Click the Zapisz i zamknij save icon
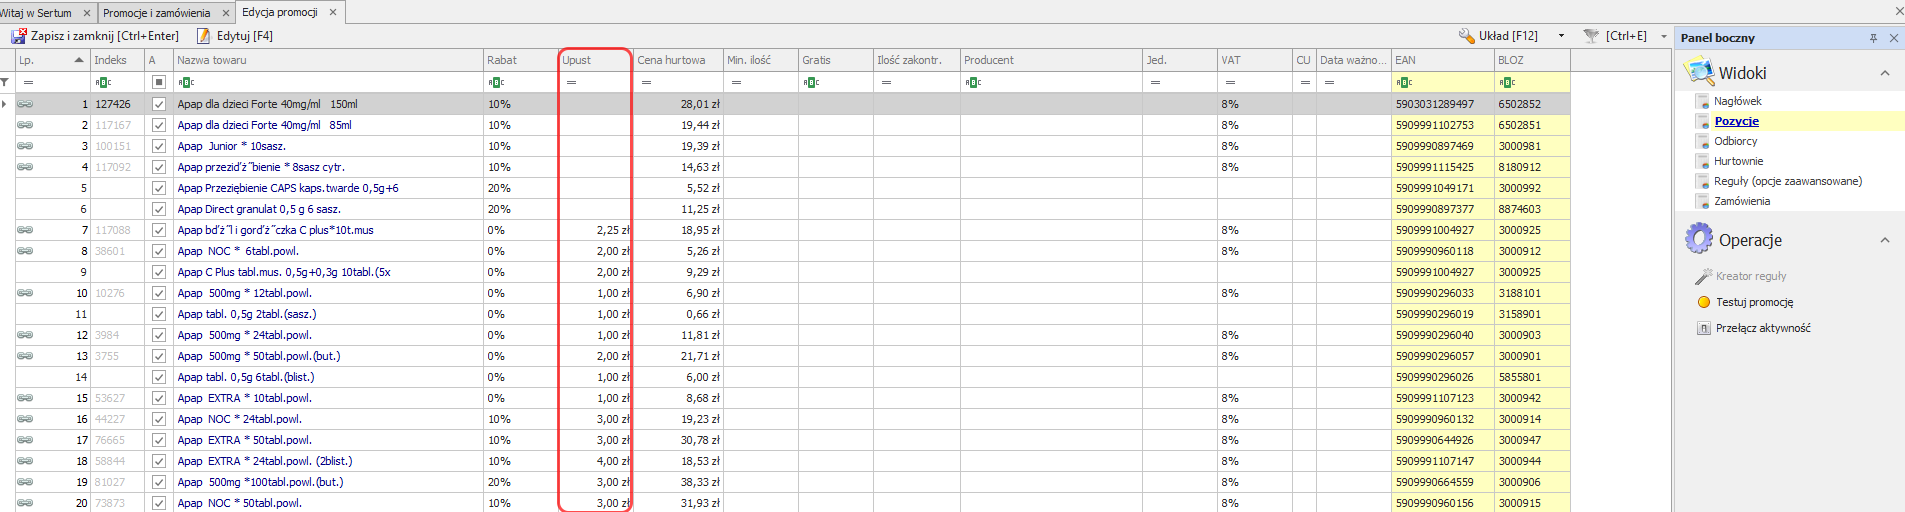 [x=19, y=36]
